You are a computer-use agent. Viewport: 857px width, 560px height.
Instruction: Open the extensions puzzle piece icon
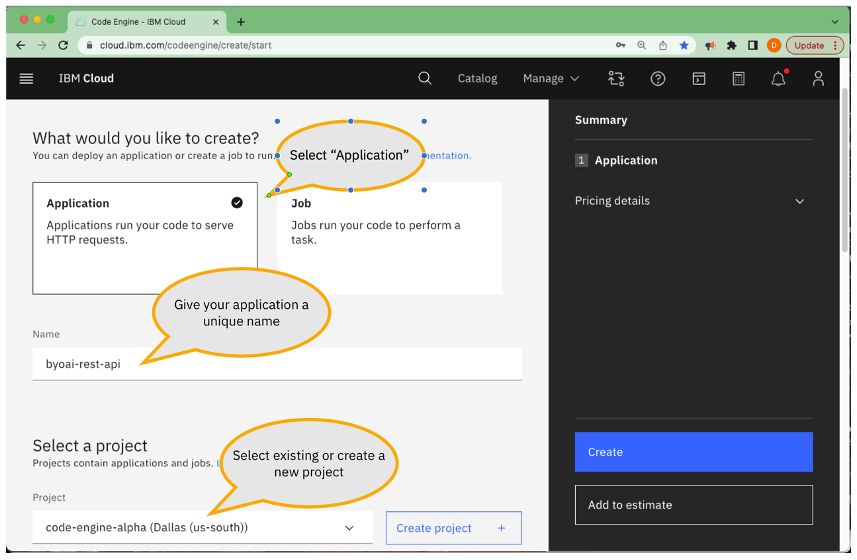pos(731,45)
